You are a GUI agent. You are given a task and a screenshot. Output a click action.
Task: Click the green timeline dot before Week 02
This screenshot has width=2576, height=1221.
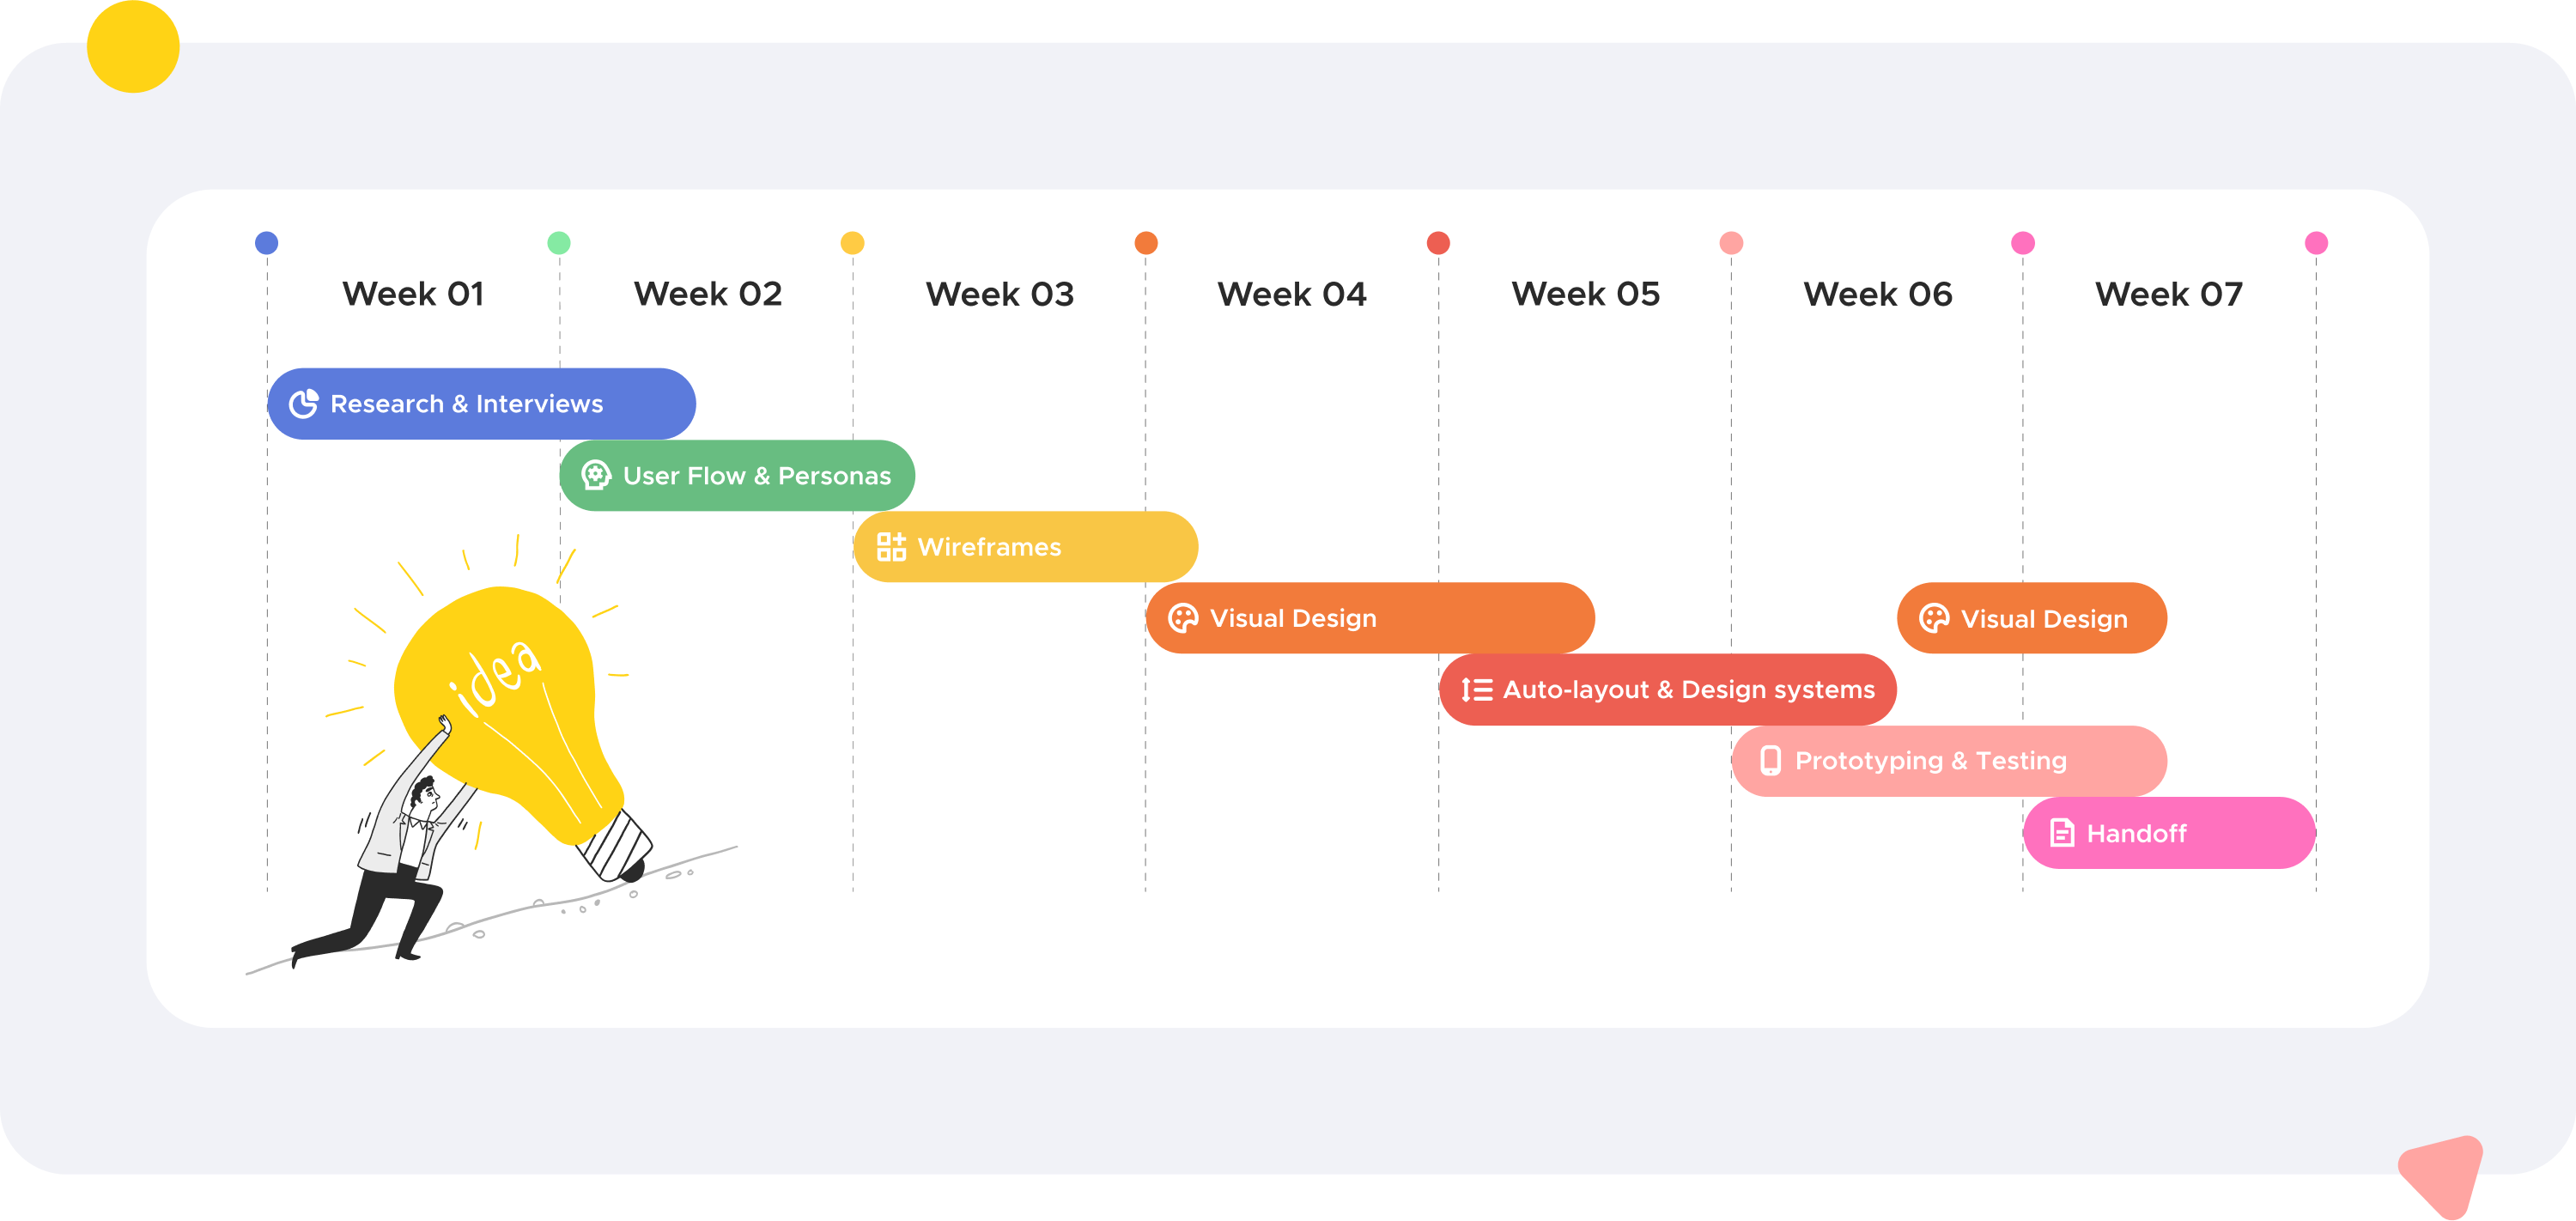tap(559, 243)
